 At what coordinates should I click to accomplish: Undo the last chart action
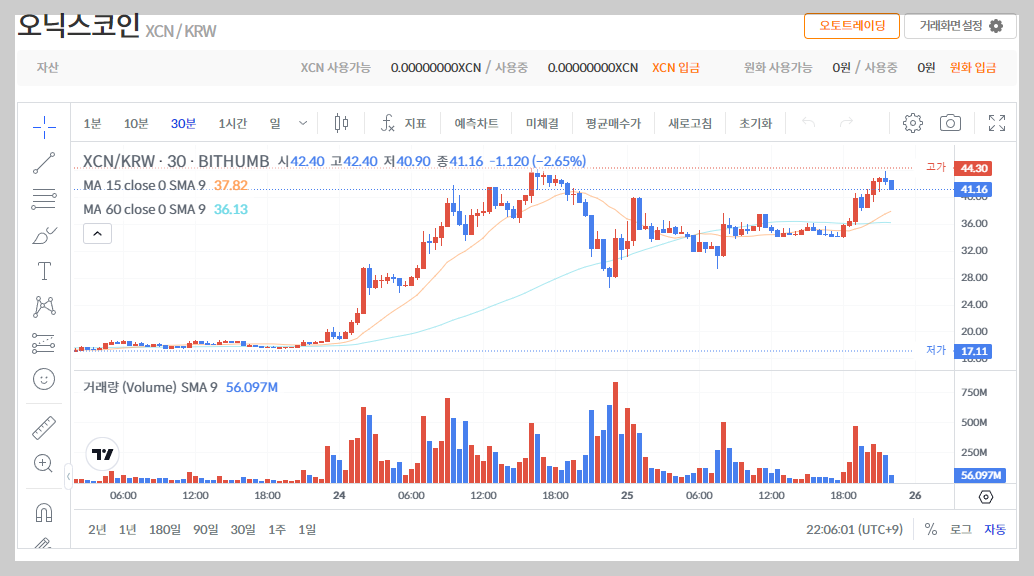point(808,123)
